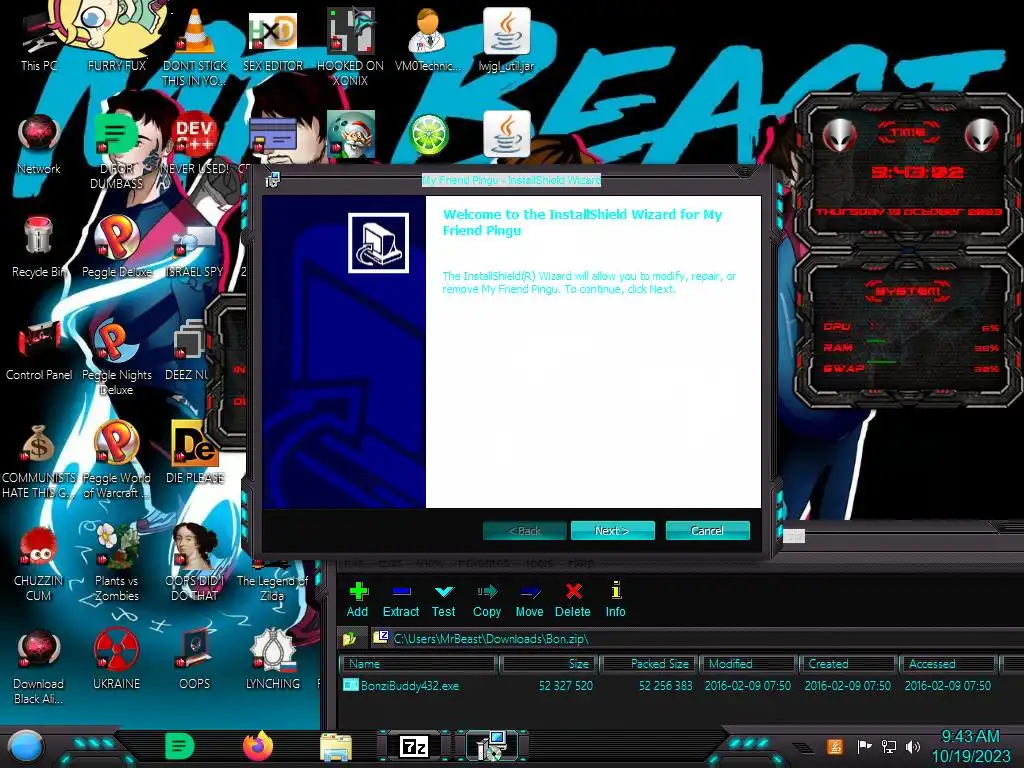Click the network tray icon
This screenshot has width=1024, height=768.
(x=889, y=746)
